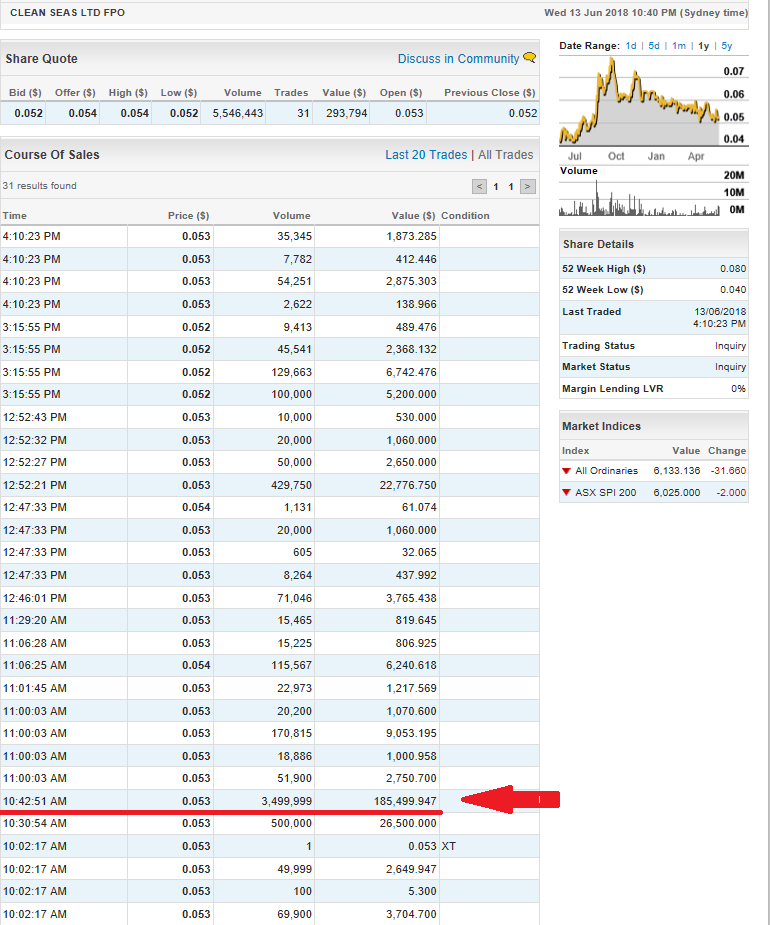Set chart date range to 5d
The height and width of the screenshot is (925, 770).
tap(654, 45)
